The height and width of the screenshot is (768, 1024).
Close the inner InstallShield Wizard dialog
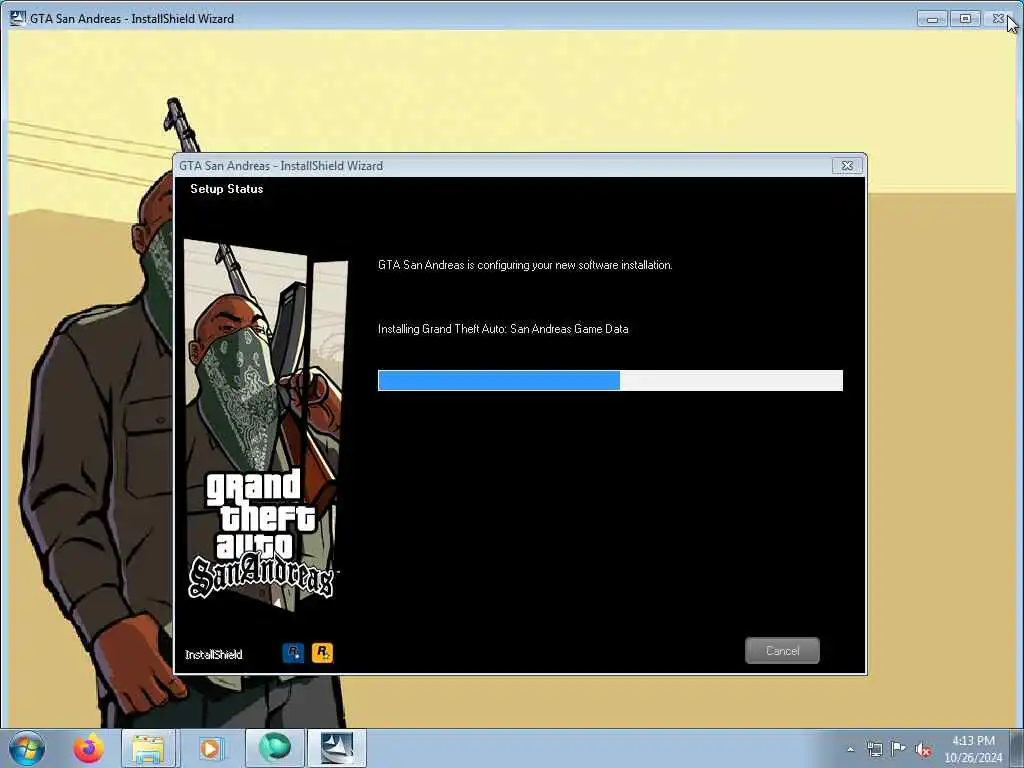[847, 166]
